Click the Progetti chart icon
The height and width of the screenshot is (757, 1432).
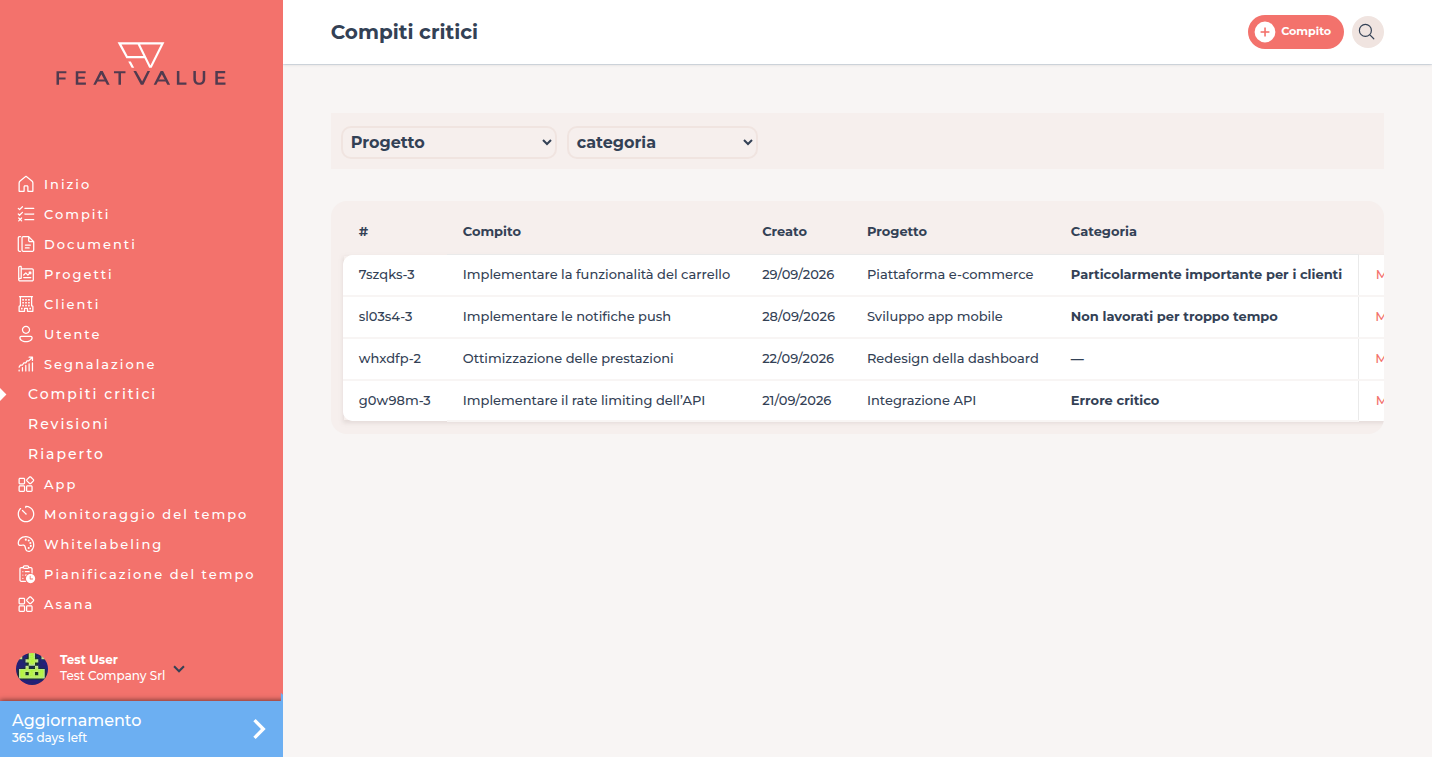pyautogui.click(x=26, y=274)
